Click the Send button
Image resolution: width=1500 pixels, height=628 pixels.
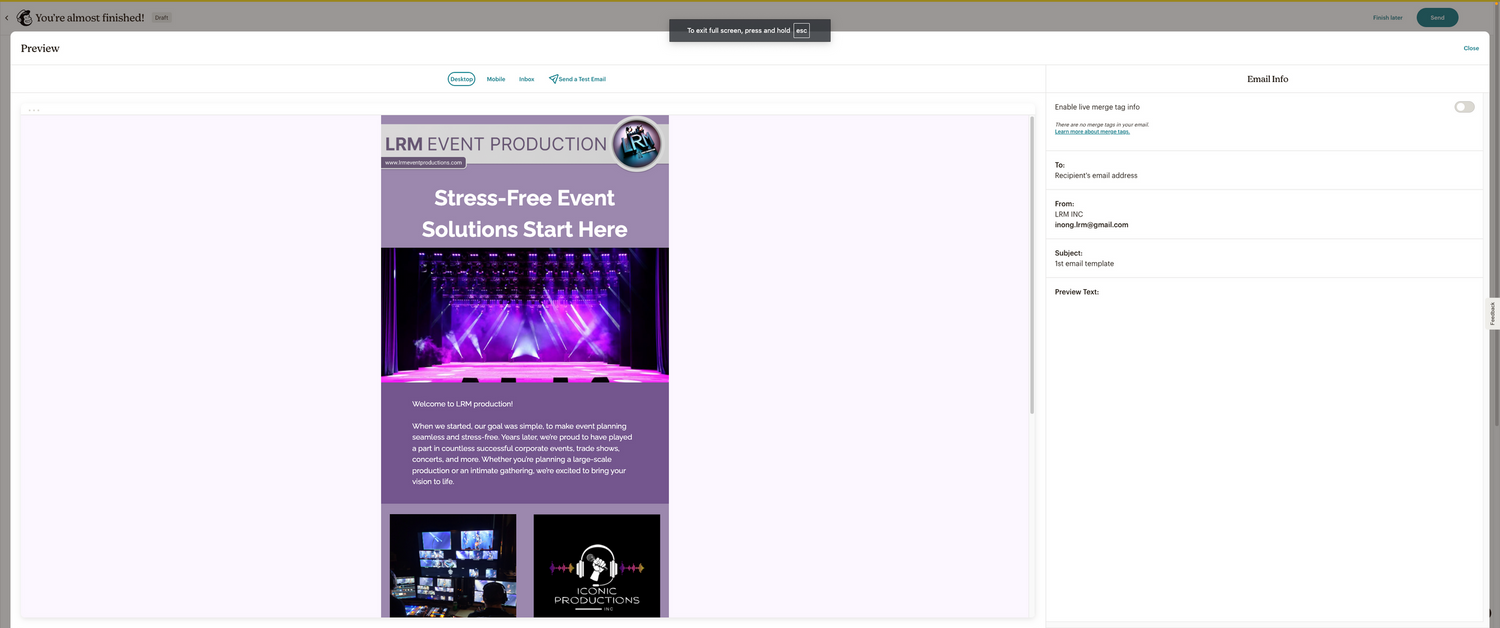(1437, 17)
